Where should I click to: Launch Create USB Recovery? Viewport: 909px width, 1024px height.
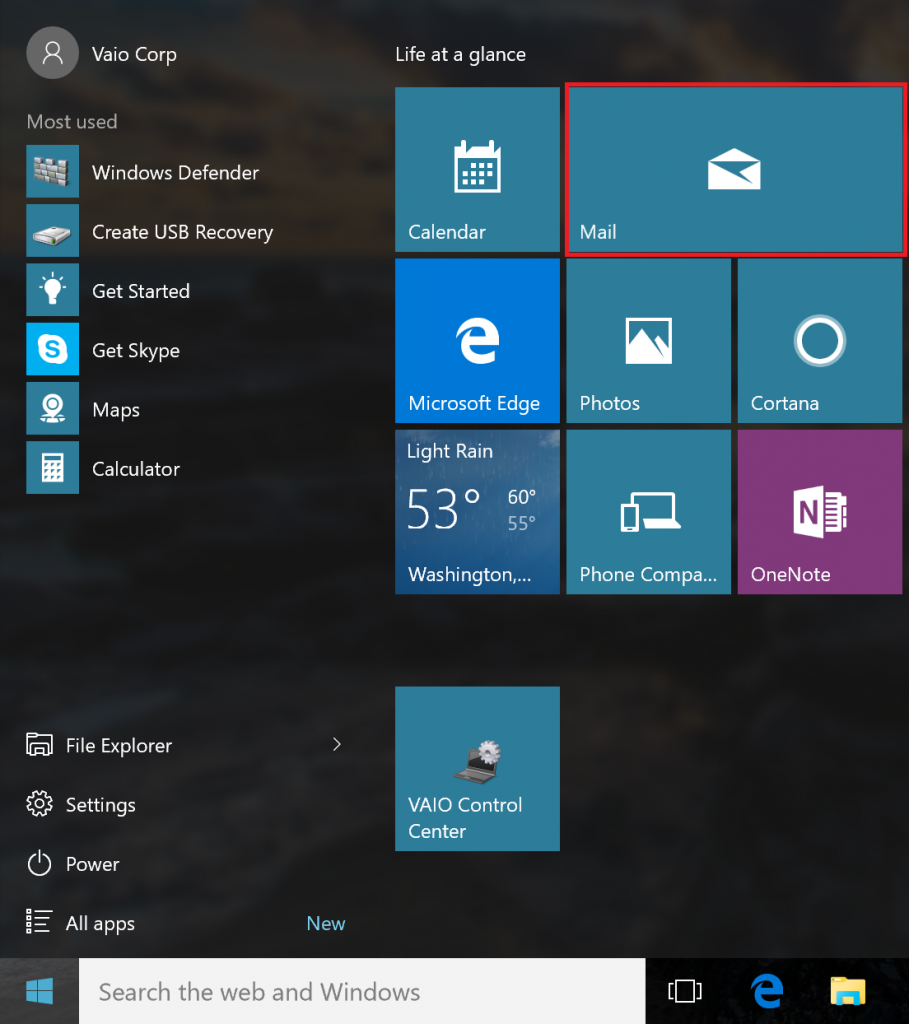click(x=182, y=231)
